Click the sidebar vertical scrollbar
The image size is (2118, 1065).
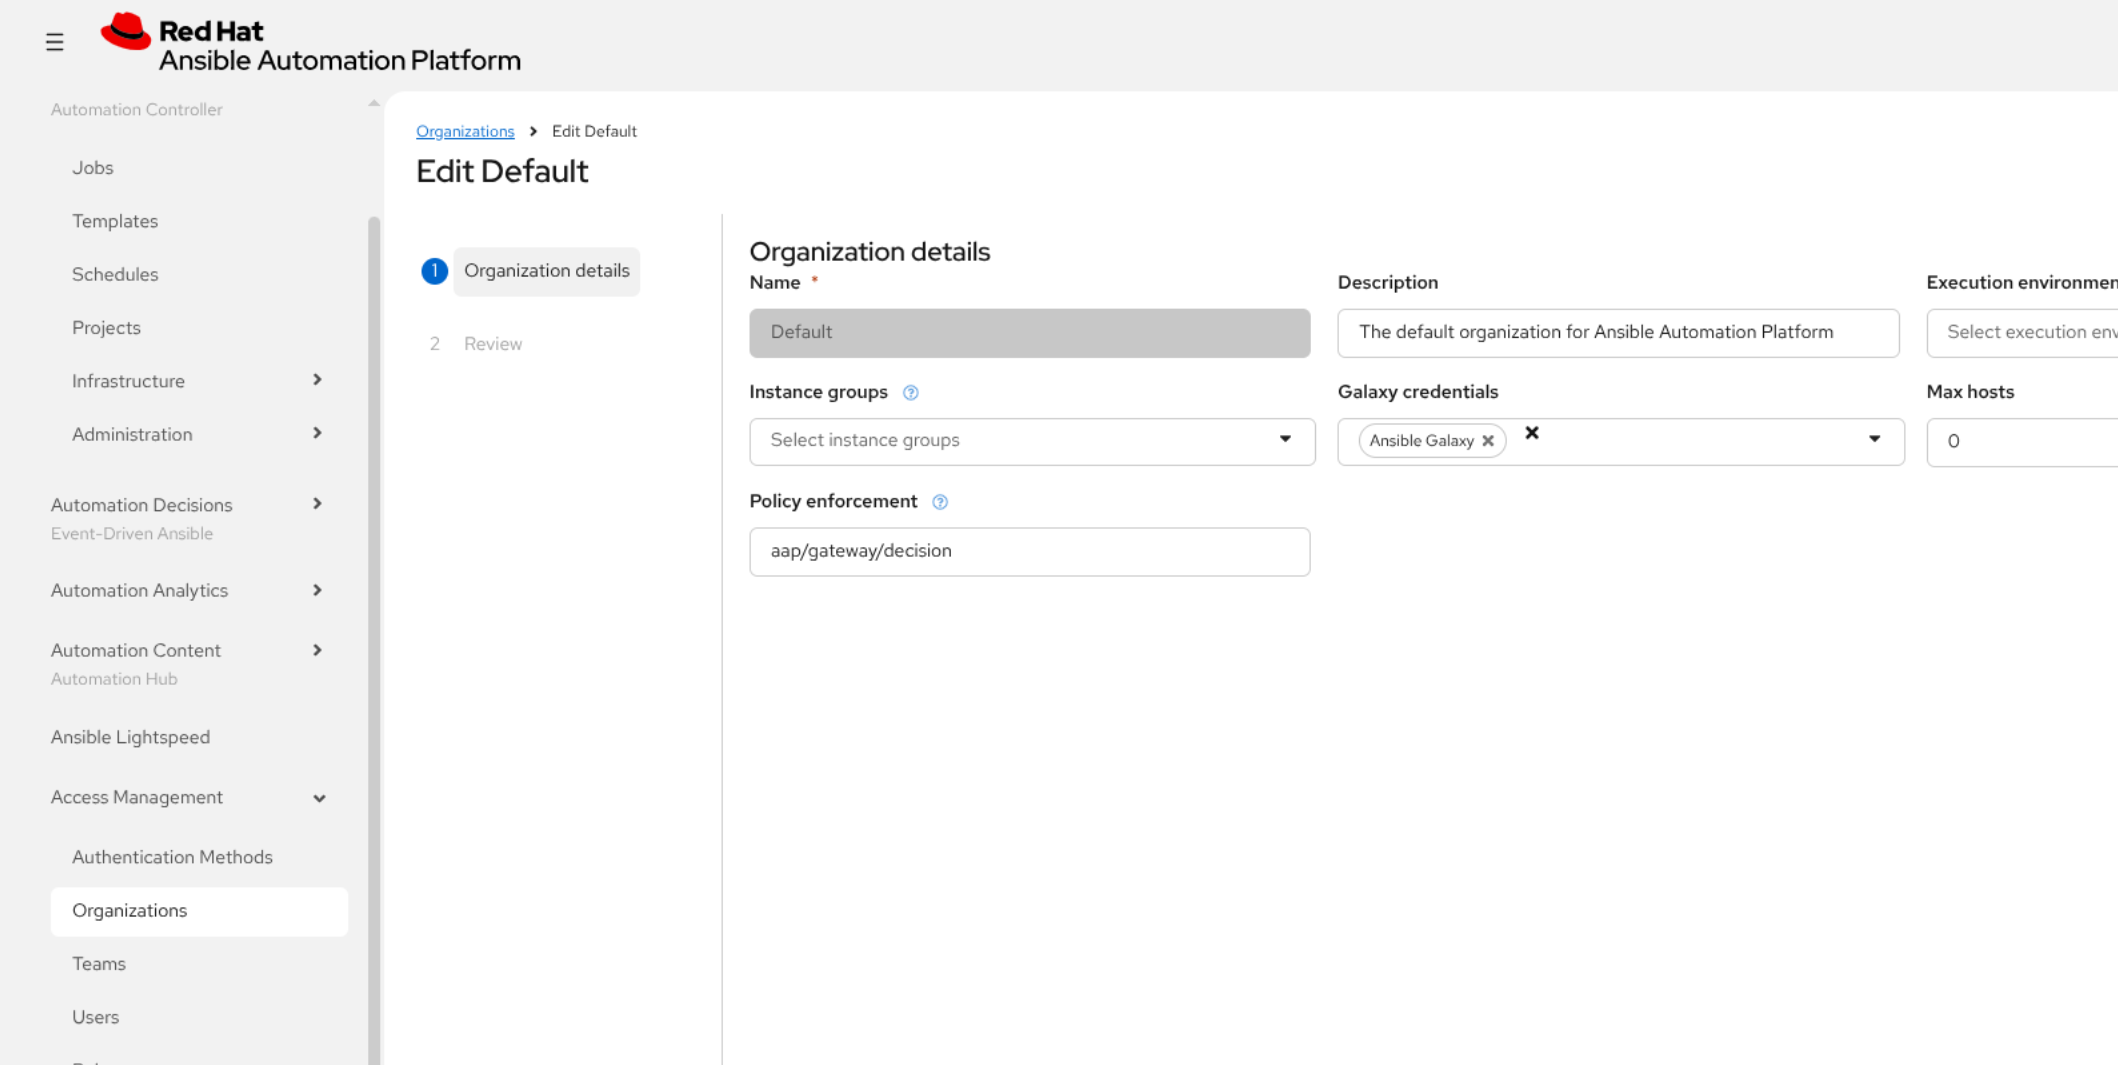coord(374,640)
